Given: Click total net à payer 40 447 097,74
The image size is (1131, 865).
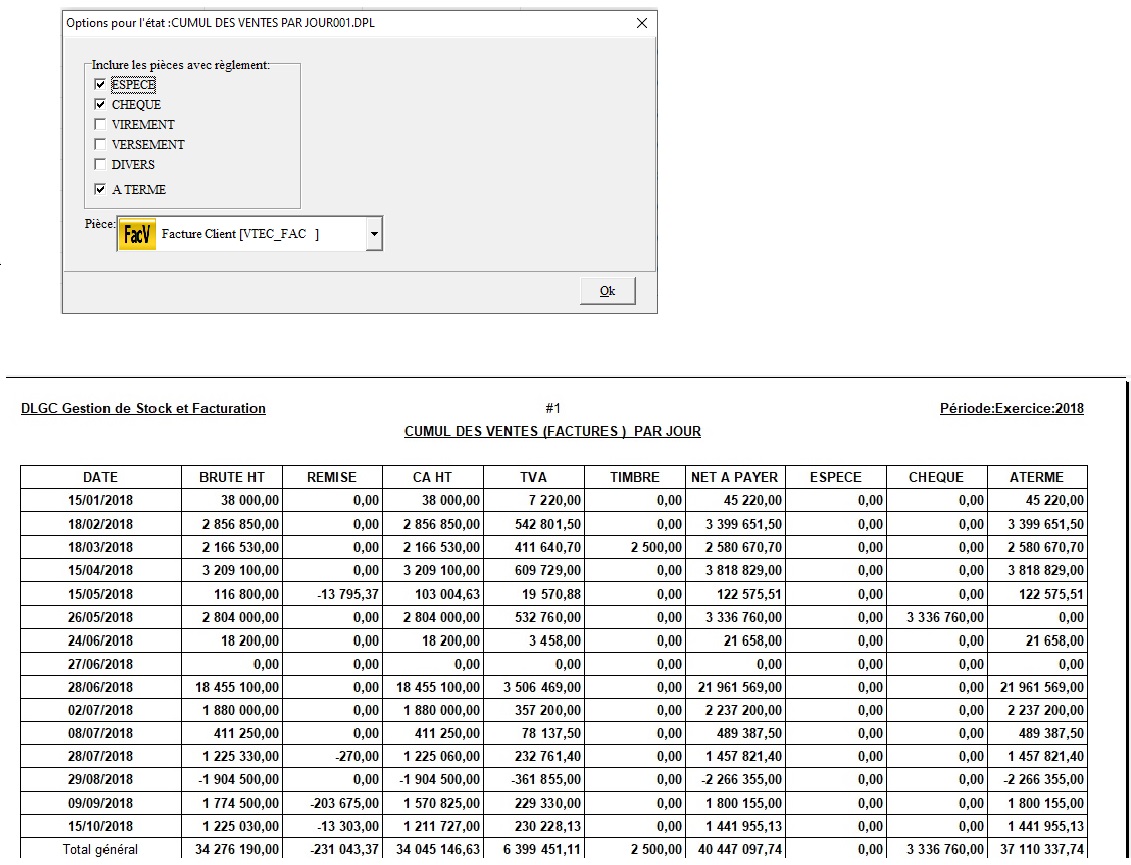Looking at the screenshot, I should tap(739, 849).
